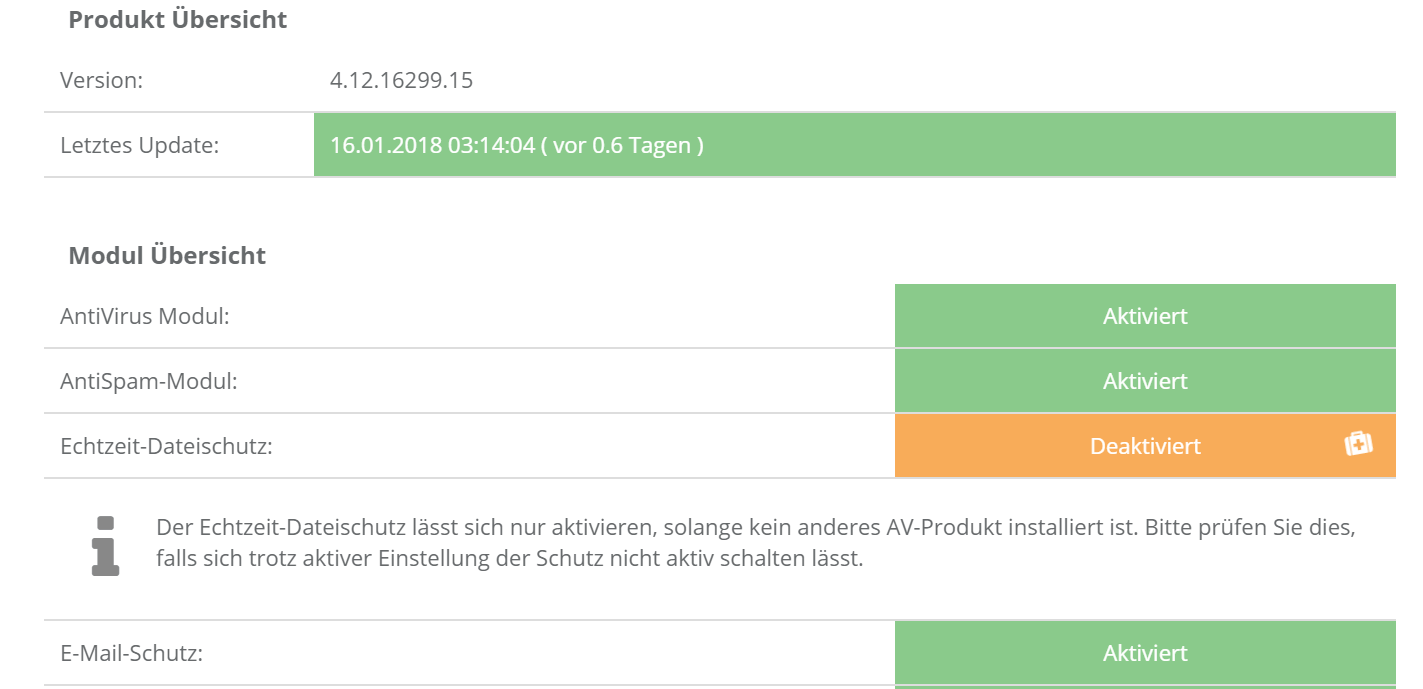Toggle the AntiSpam-Modul Aktiviert status

(x=1145, y=381)
